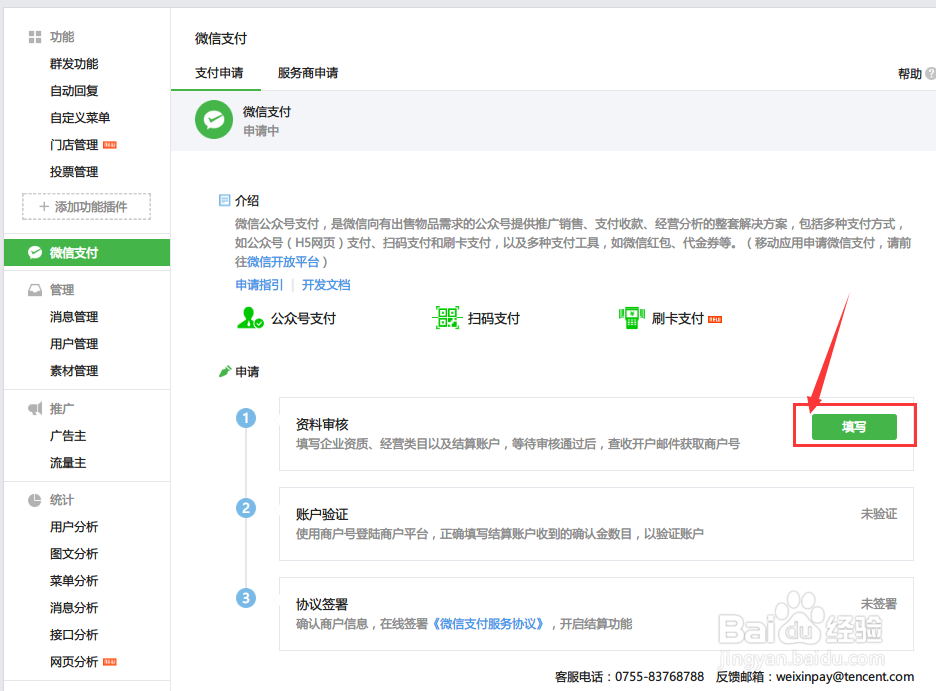The width and height of the screenshot is (936, 691).
Task: Click the 公众号支付 label
Action: [303, 319]
